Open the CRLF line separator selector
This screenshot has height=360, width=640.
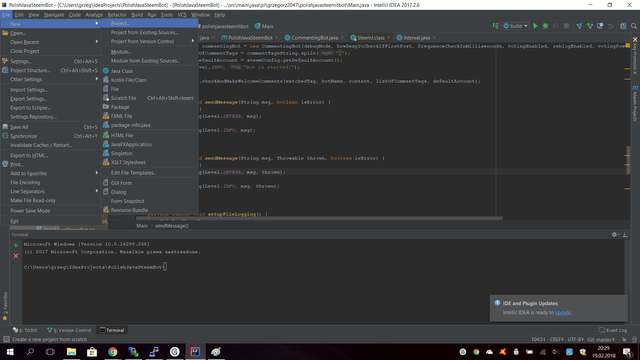[556, 339]
